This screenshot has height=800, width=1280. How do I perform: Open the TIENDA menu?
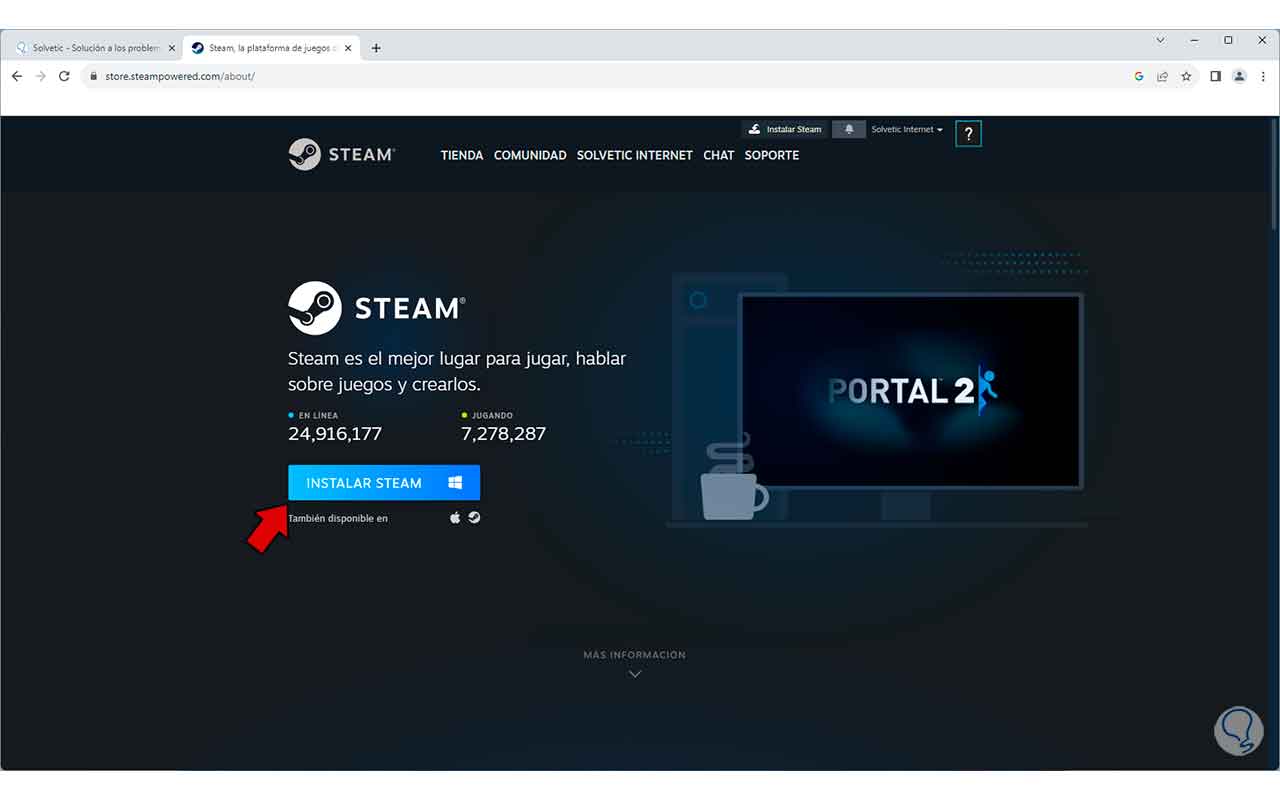coord(462,155)
